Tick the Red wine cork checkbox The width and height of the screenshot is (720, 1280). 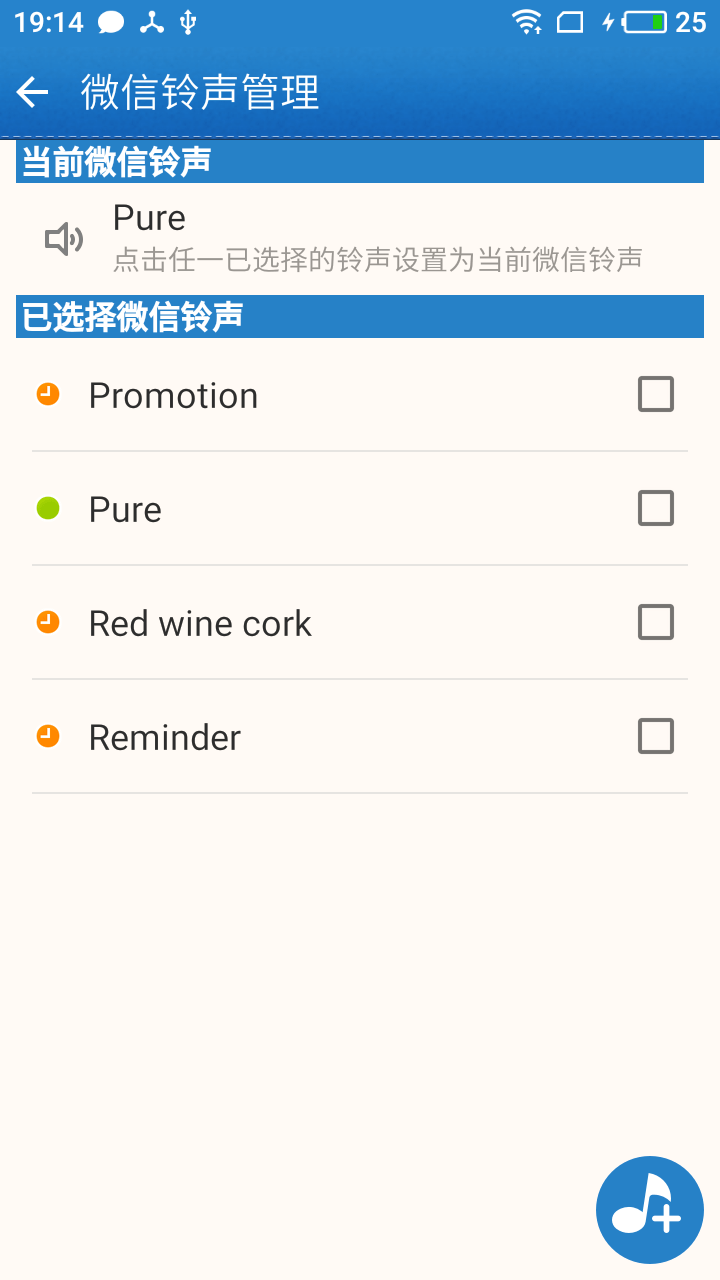point(656,622)
